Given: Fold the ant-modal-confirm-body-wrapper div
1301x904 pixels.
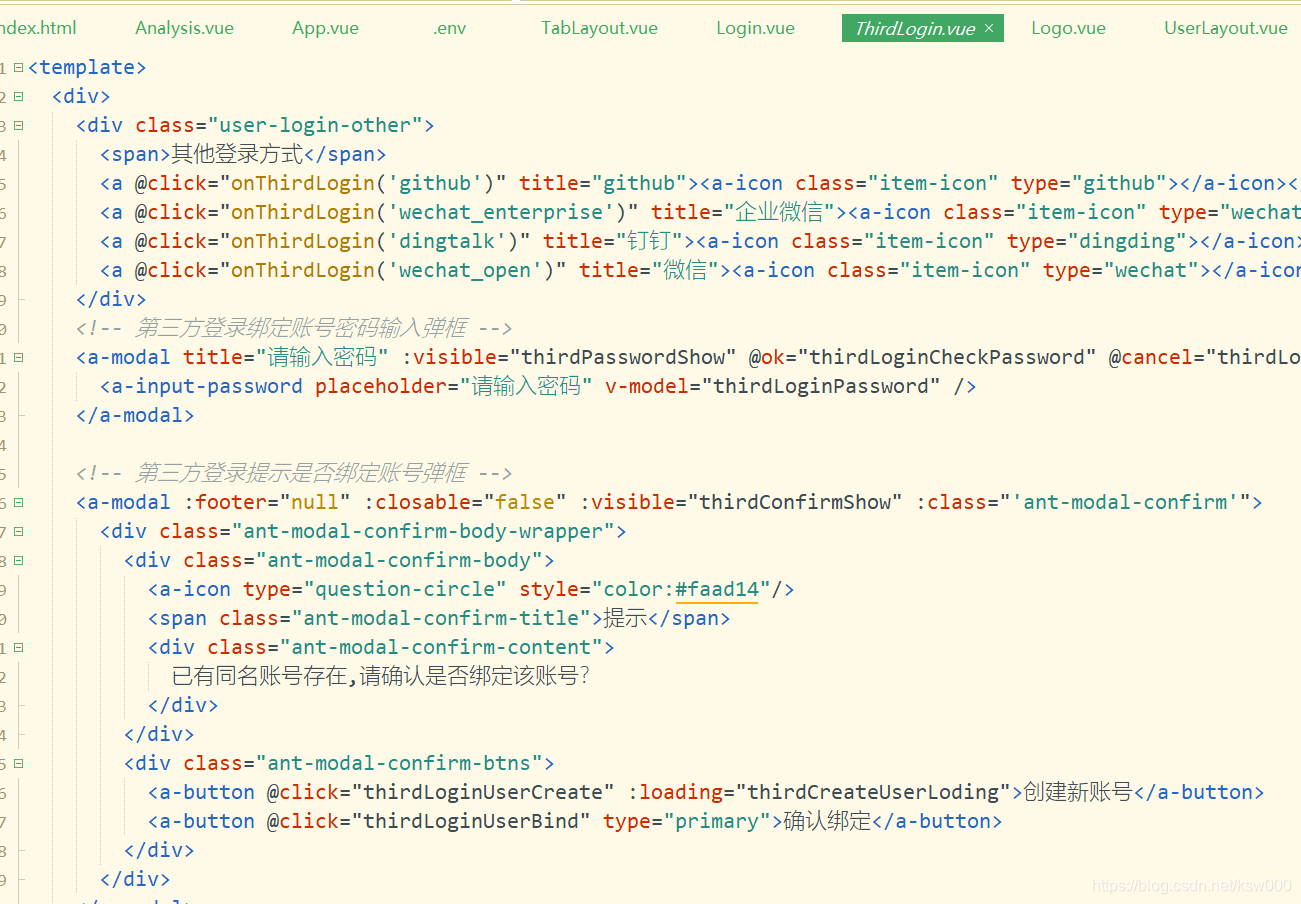Looking at the screenshot, I should click(x=19, y=532).
